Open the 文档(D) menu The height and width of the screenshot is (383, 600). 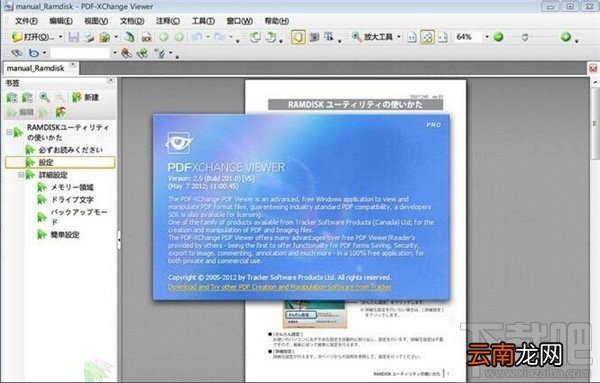click(132, 21)
